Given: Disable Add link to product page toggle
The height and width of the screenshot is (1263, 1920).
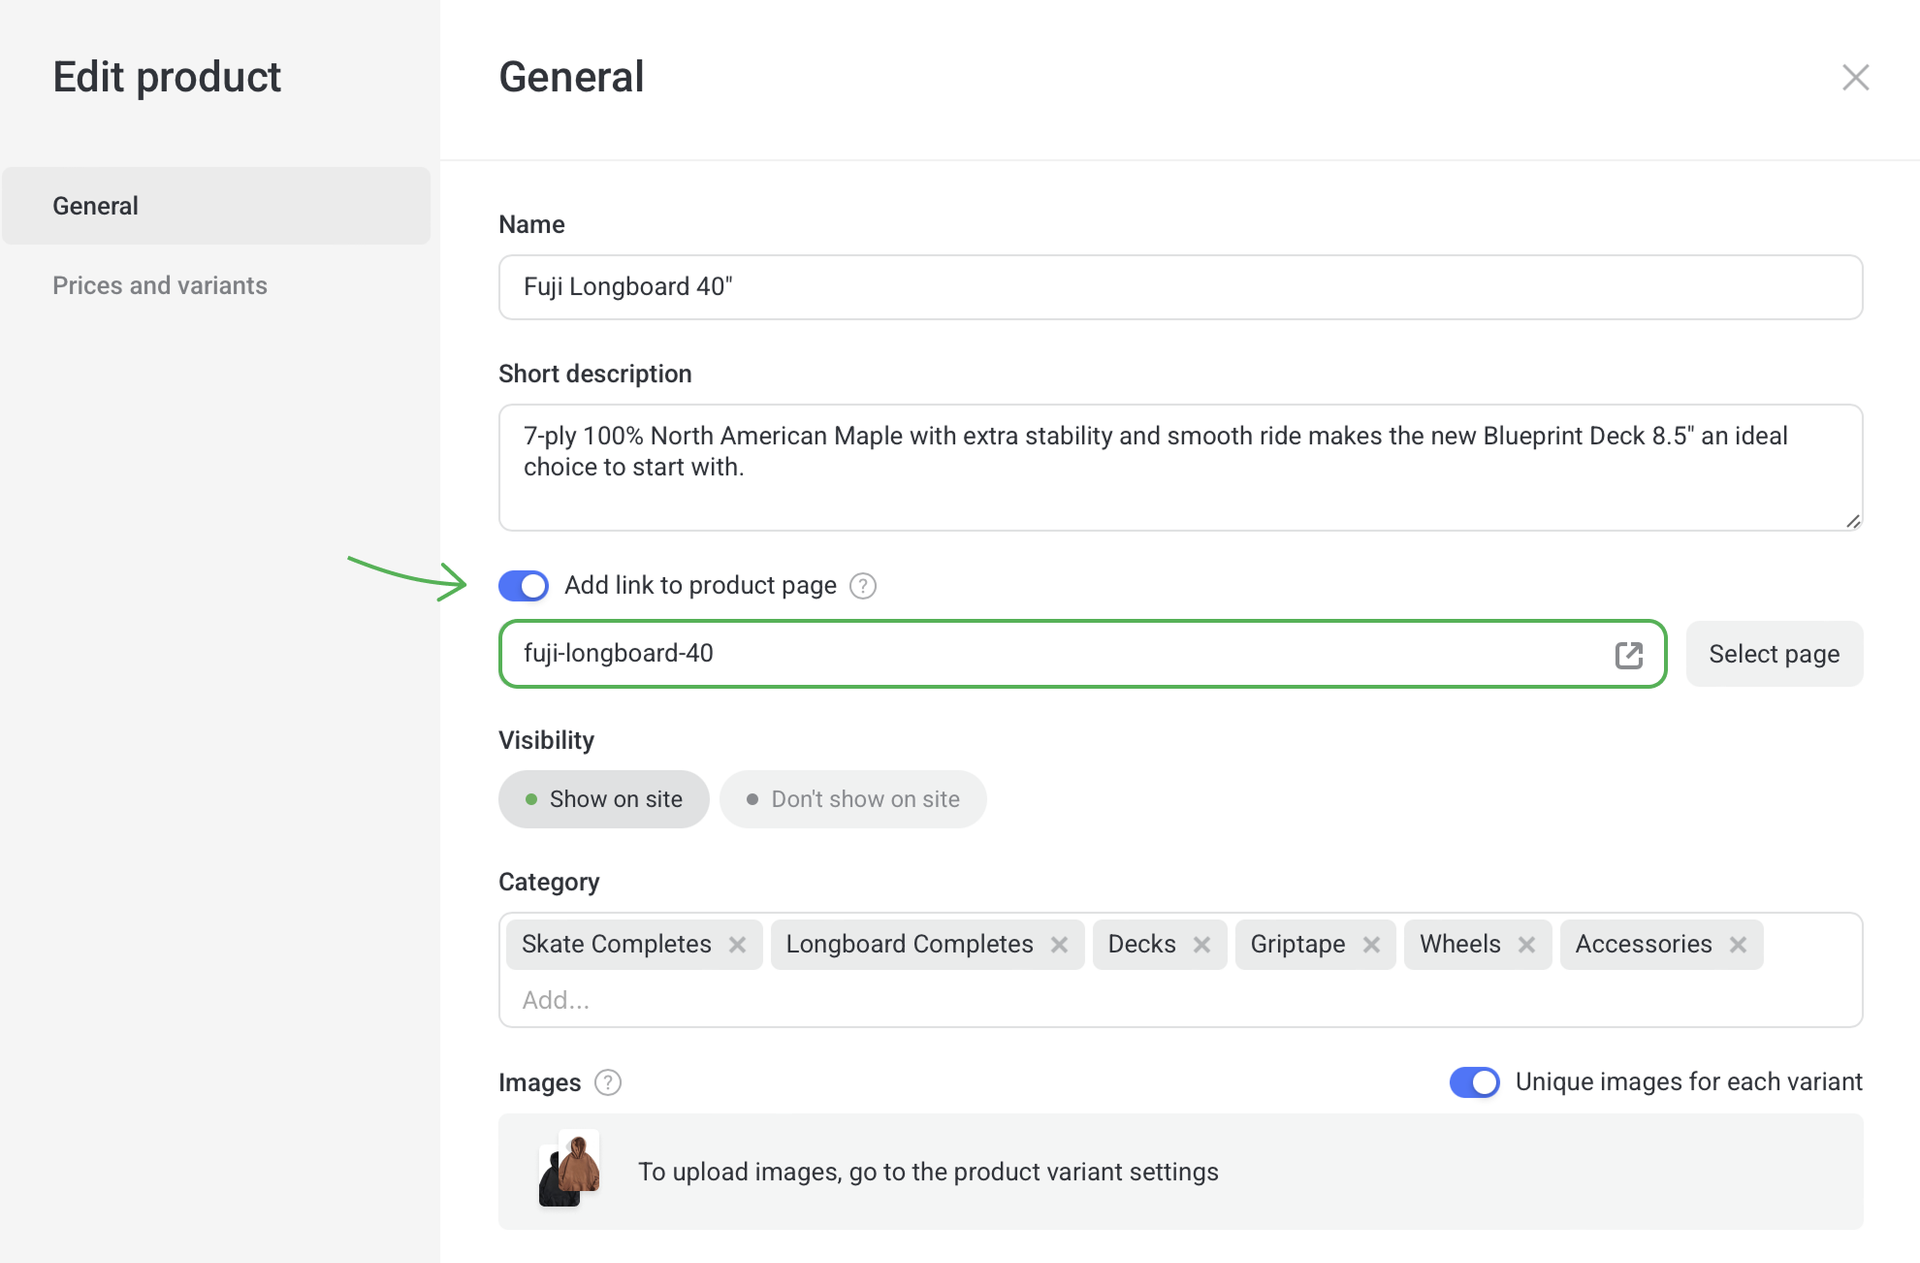Looking at the screenshot, I should (523, 586).
